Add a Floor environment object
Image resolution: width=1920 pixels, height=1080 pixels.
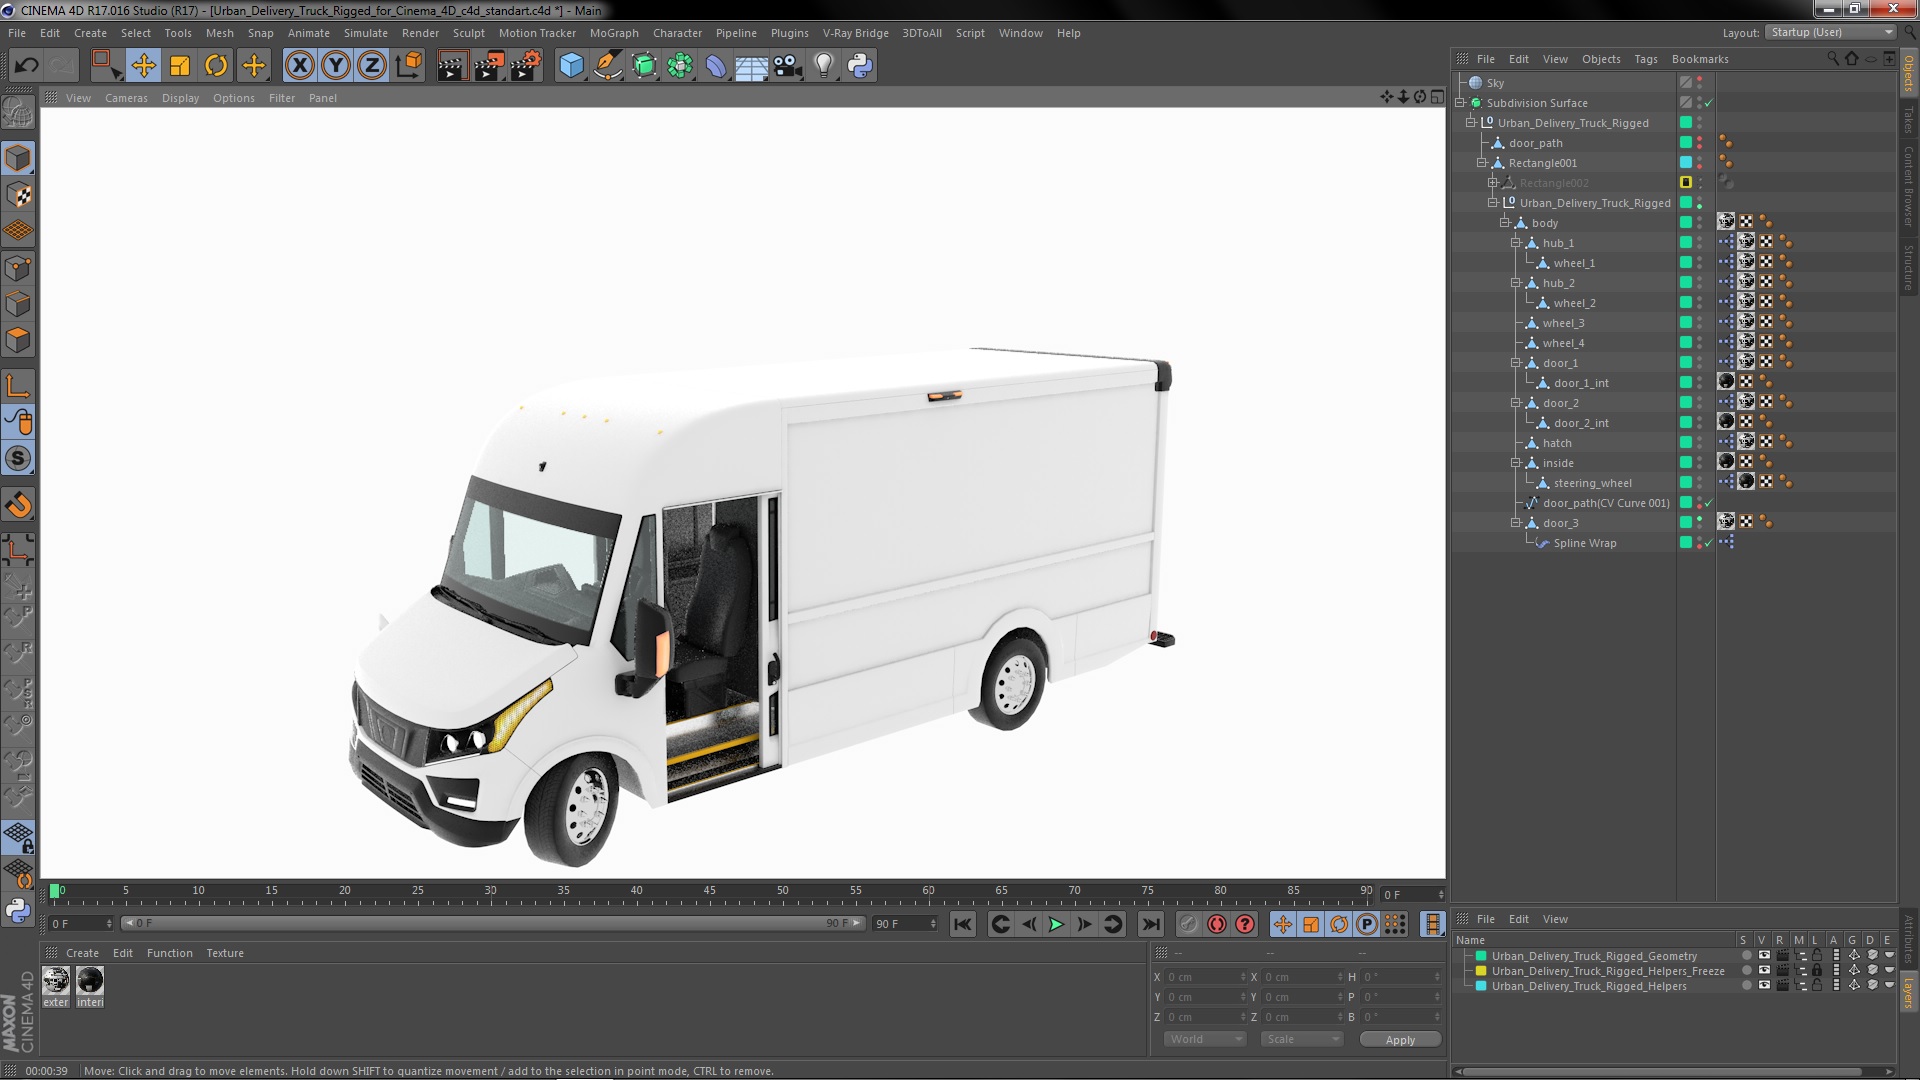[751, 66]
